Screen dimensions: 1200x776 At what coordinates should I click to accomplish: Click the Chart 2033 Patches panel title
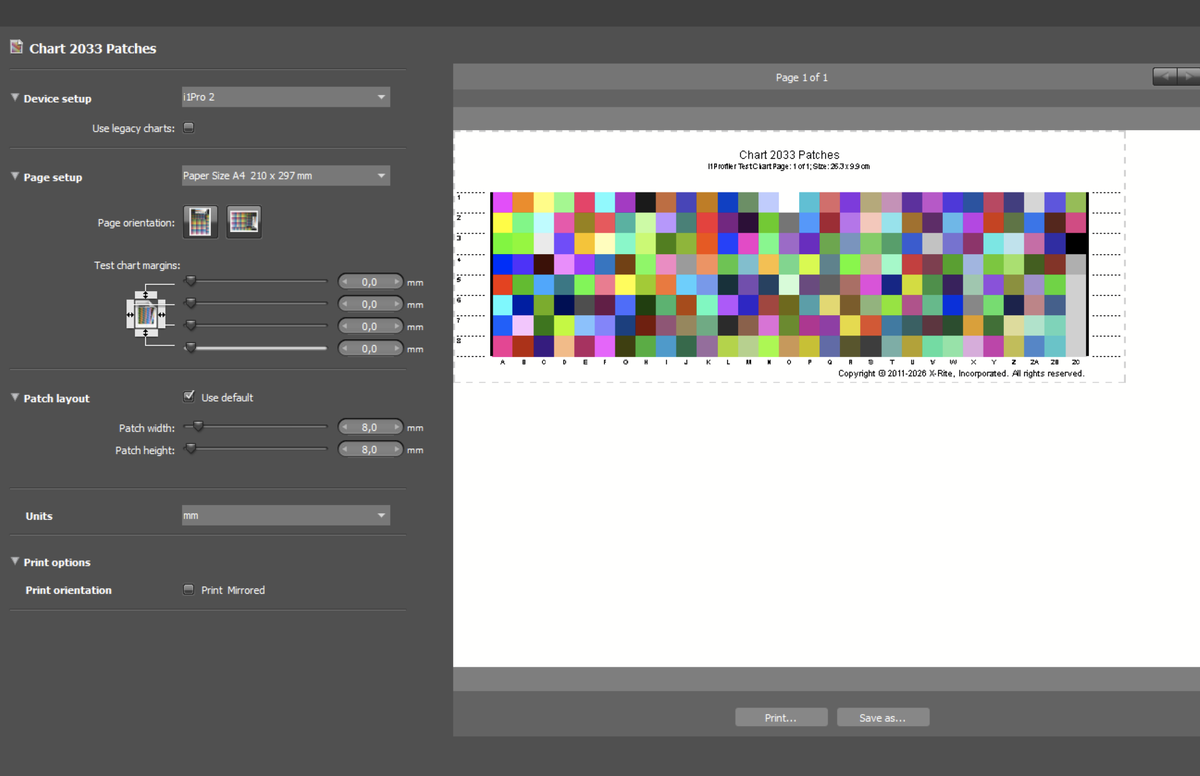[93, 48]
